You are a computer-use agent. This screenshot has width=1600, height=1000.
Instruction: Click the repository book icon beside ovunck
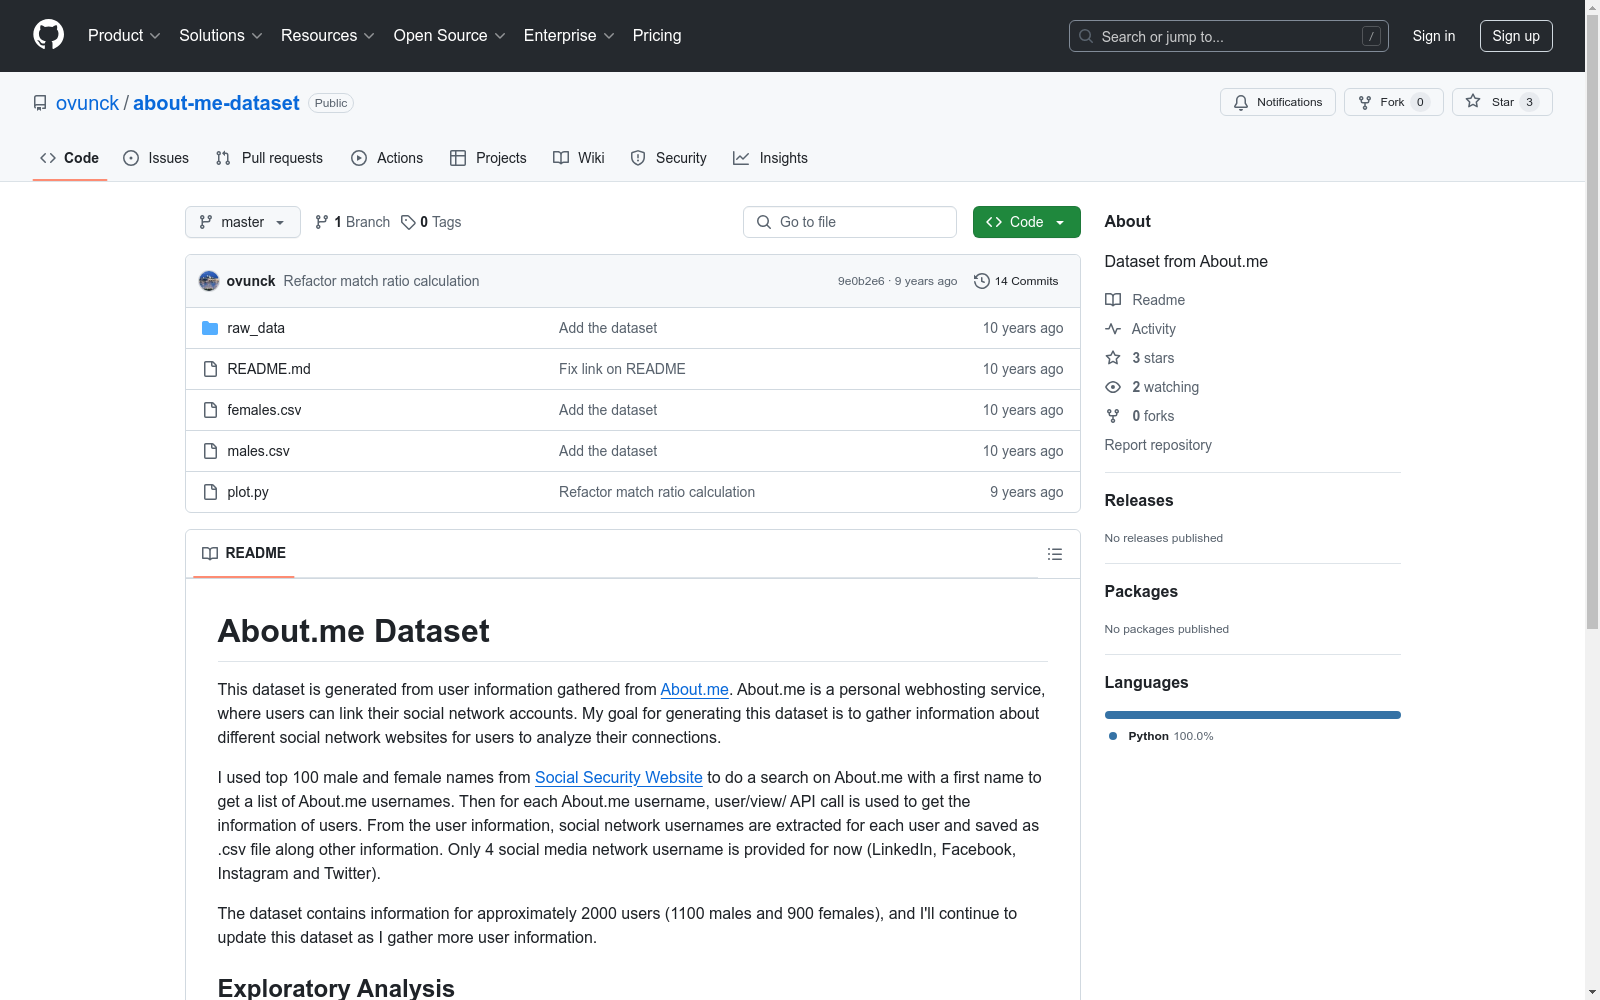40,103
